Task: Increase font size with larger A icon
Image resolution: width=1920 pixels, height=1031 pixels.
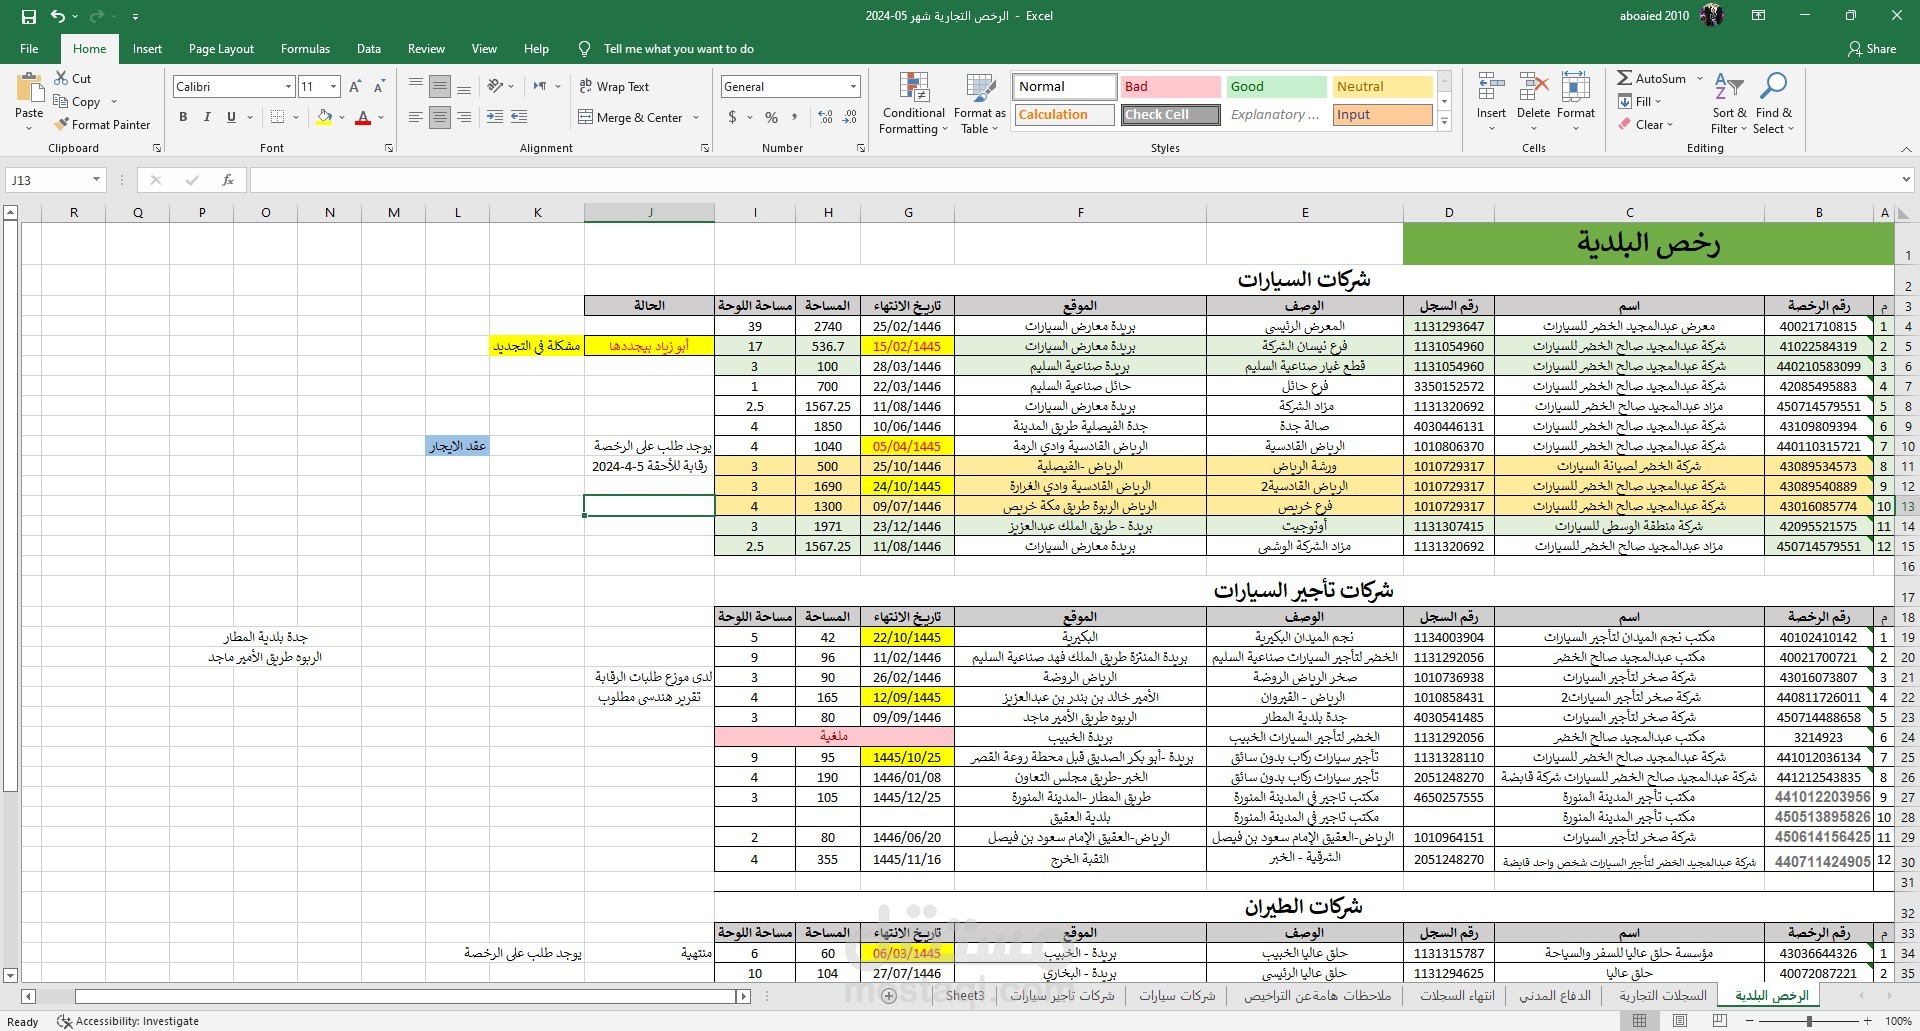Action: coord(355,87)
